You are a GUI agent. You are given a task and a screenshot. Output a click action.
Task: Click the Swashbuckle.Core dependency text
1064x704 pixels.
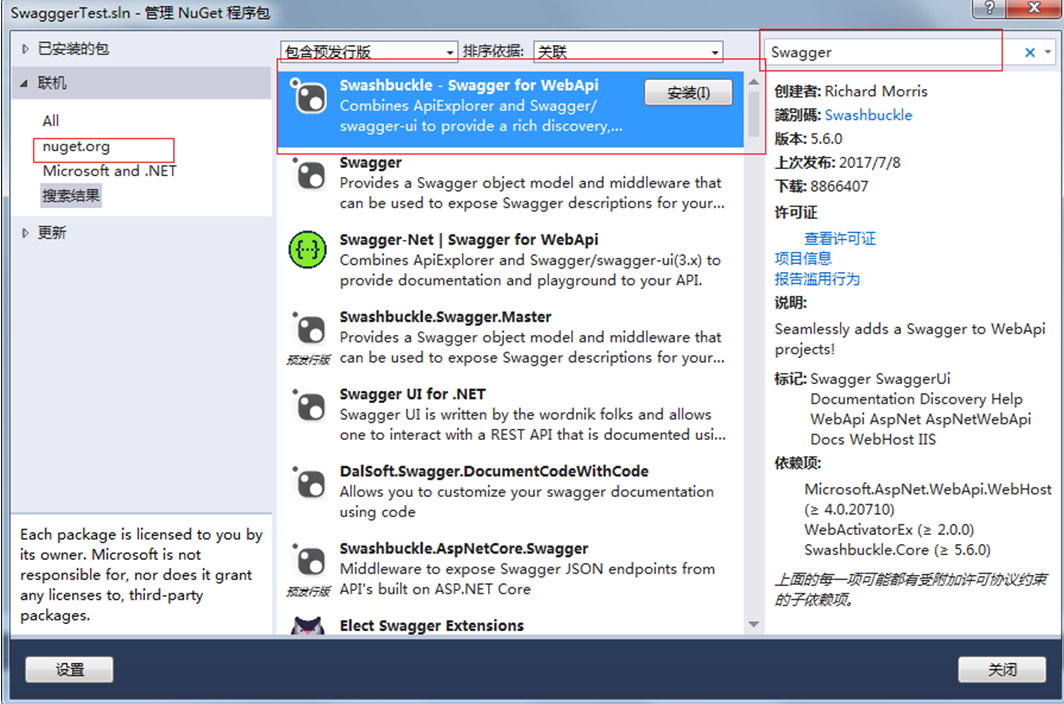(x=897, y=550)
